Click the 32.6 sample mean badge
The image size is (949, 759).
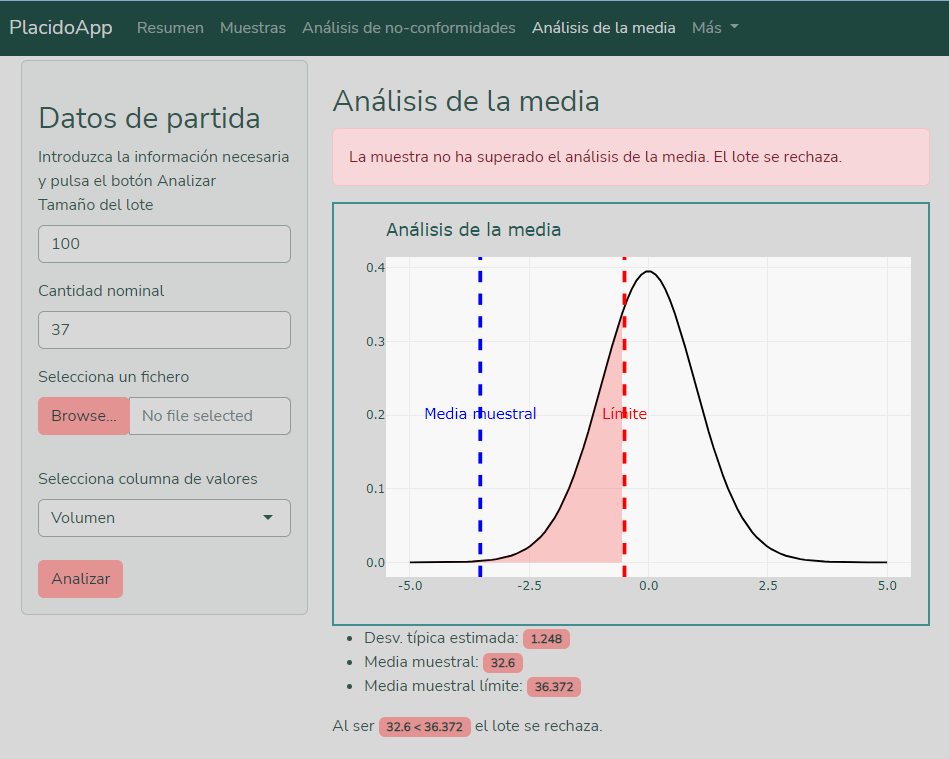pos(502,663)
